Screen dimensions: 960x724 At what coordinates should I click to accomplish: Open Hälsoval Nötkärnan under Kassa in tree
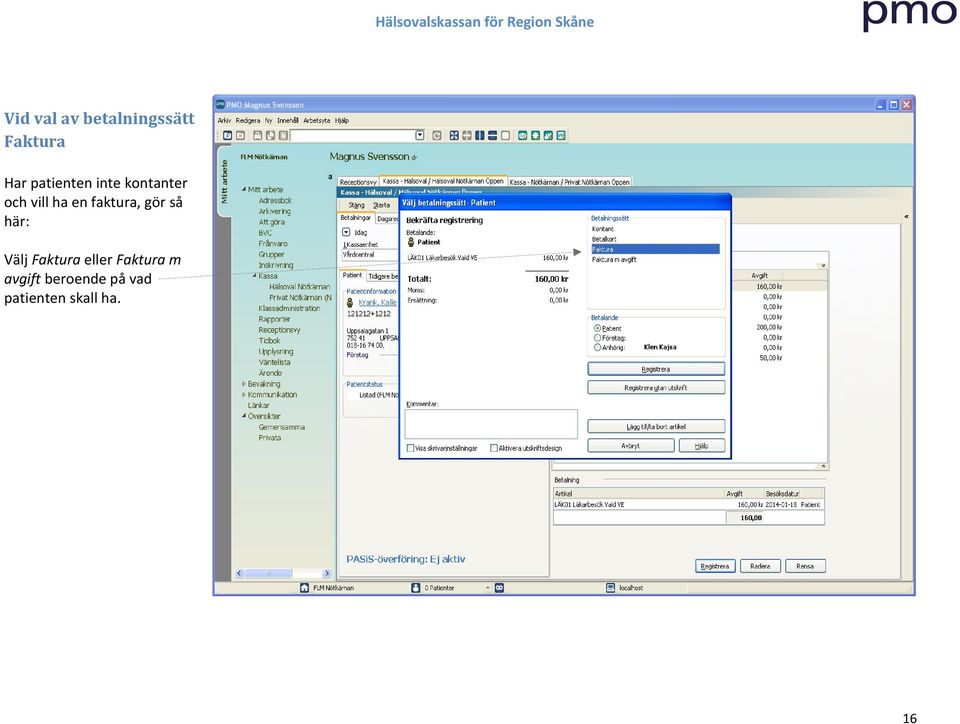299,286
